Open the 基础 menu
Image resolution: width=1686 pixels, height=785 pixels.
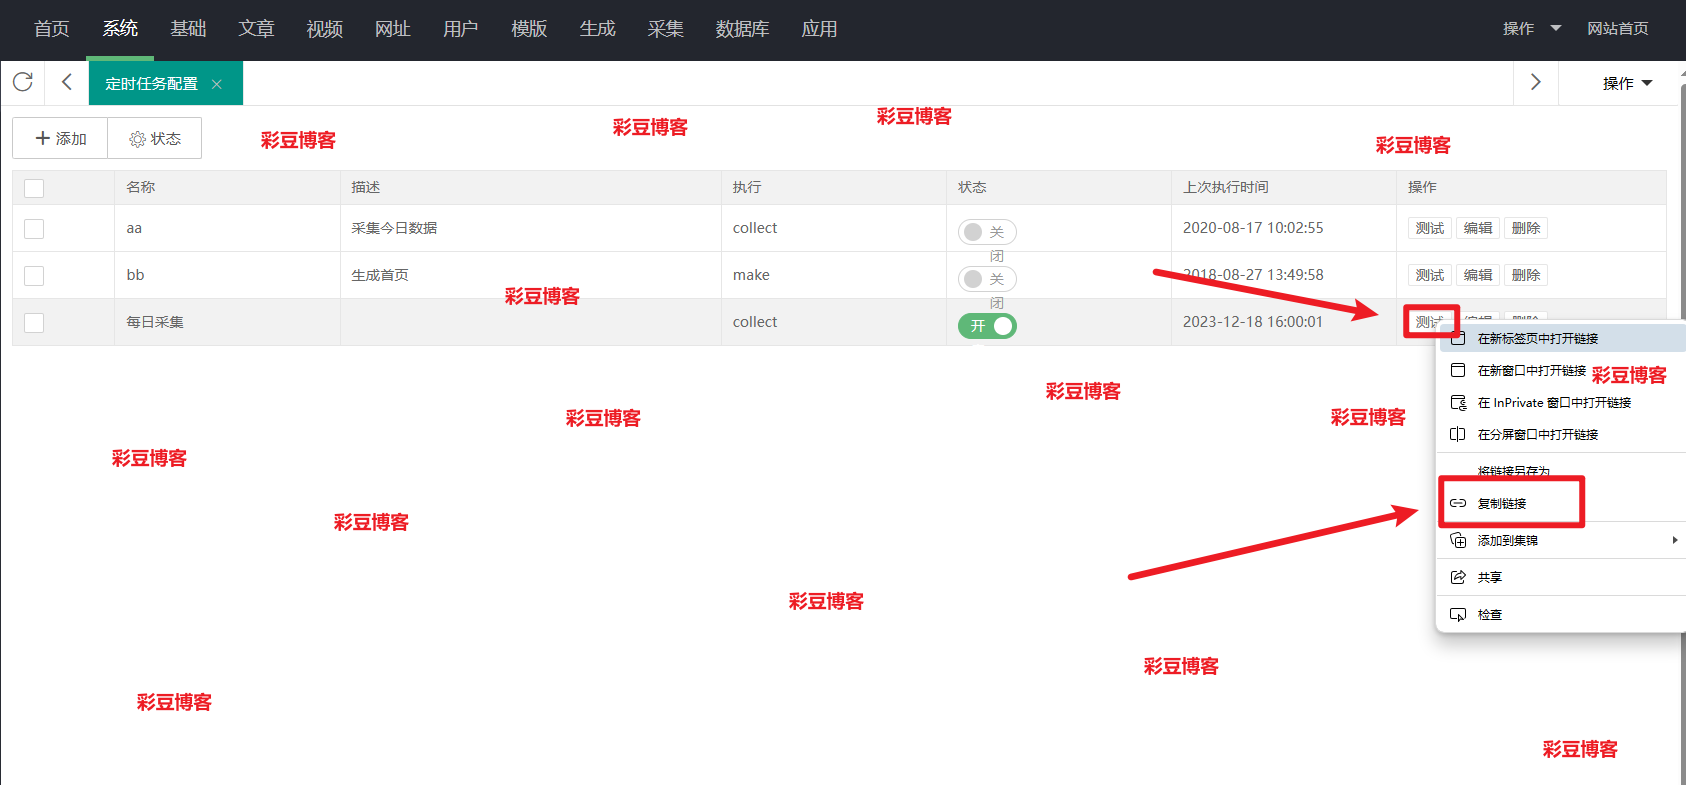[188, 29]
